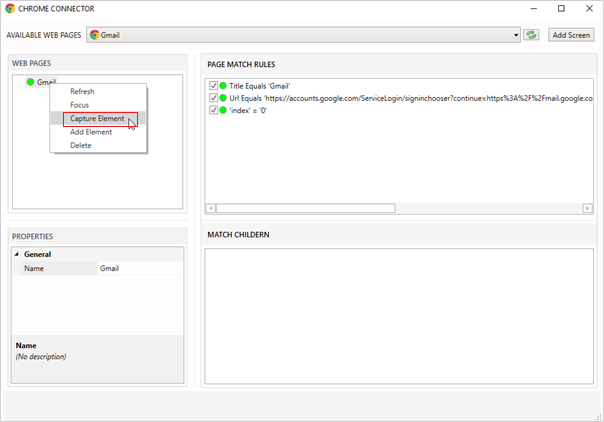Open the Available Web Pages dropdown arrow
Image resolution: width=604 pixels, height=422 pixels.
[x=516, y=35]
